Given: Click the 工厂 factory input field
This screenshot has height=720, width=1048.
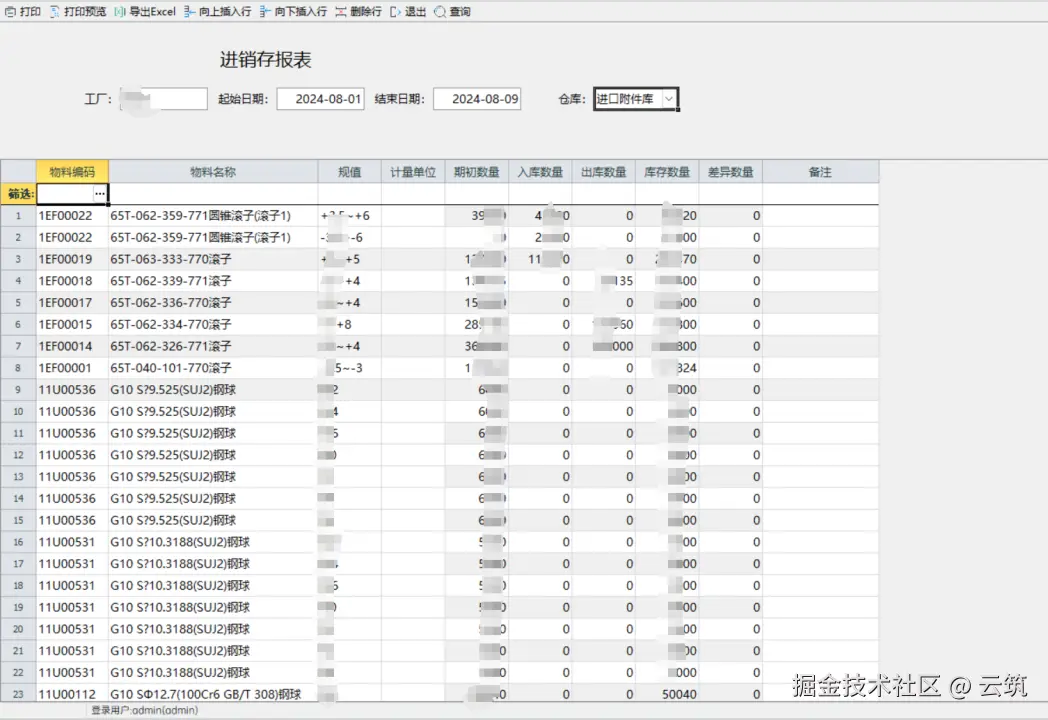Looking at the screenshot, I should tap(164, 99).
